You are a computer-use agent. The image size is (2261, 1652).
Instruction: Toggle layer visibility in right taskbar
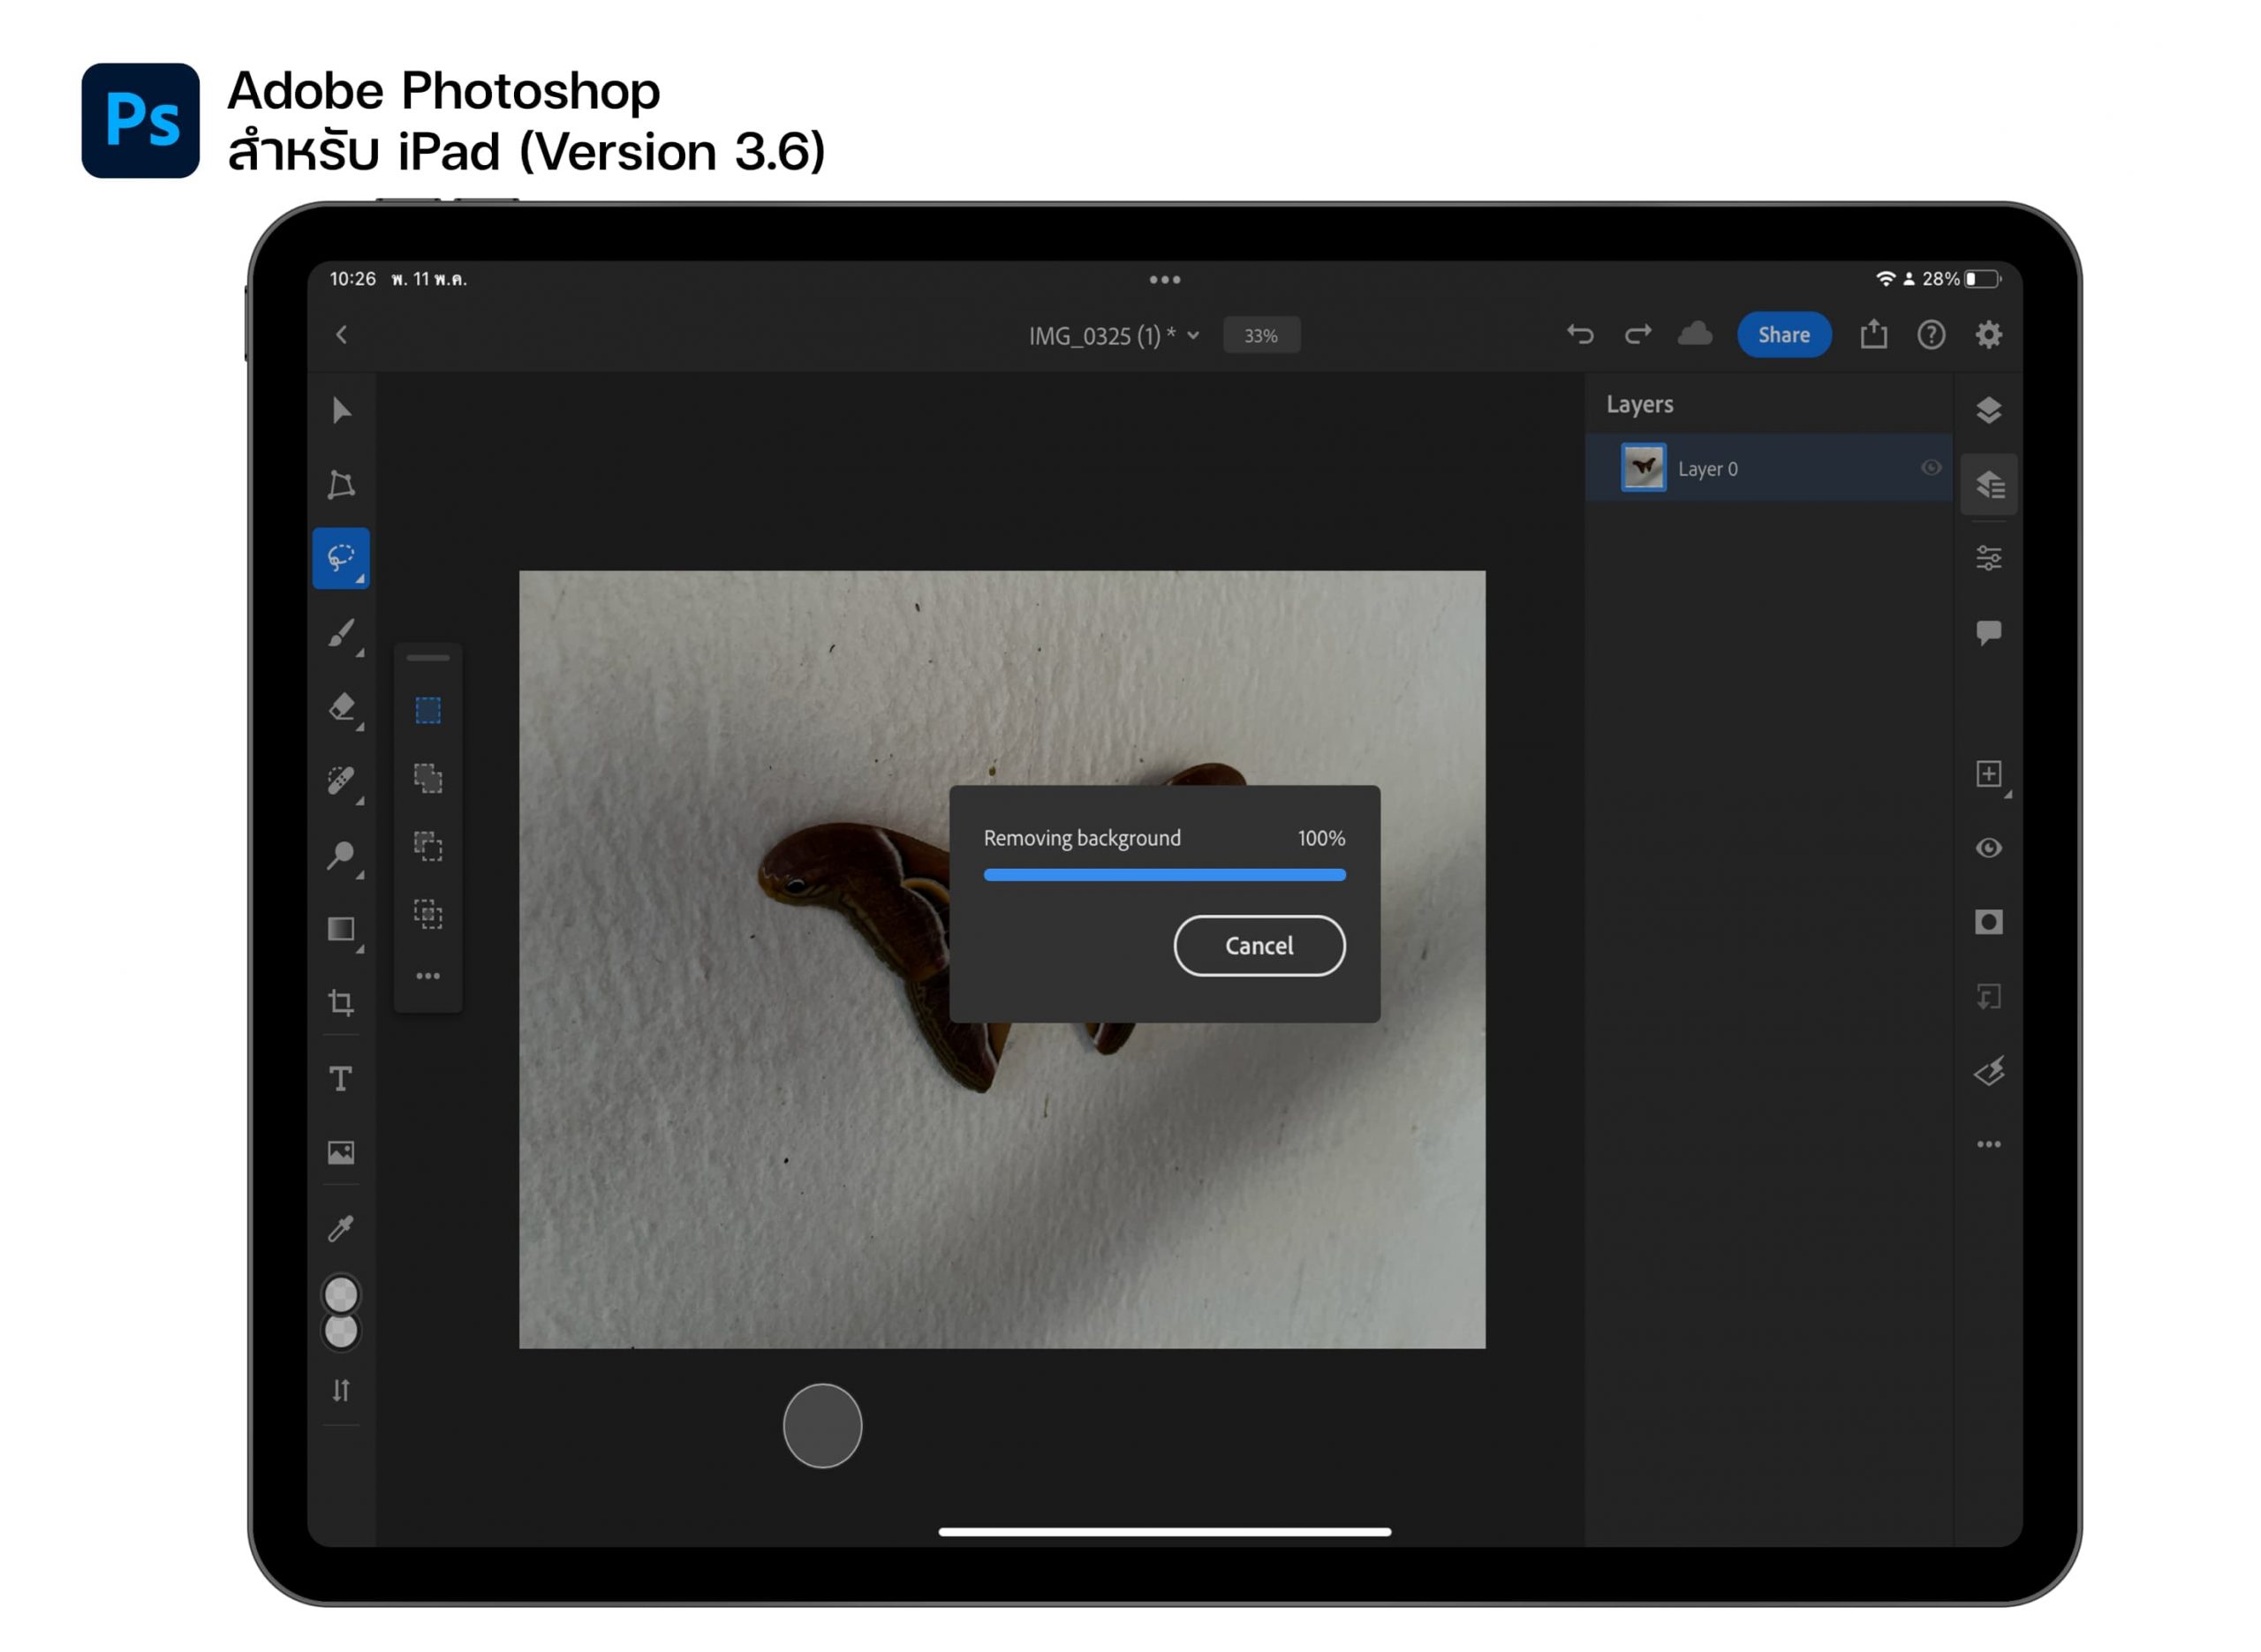tap(1988, 848)
